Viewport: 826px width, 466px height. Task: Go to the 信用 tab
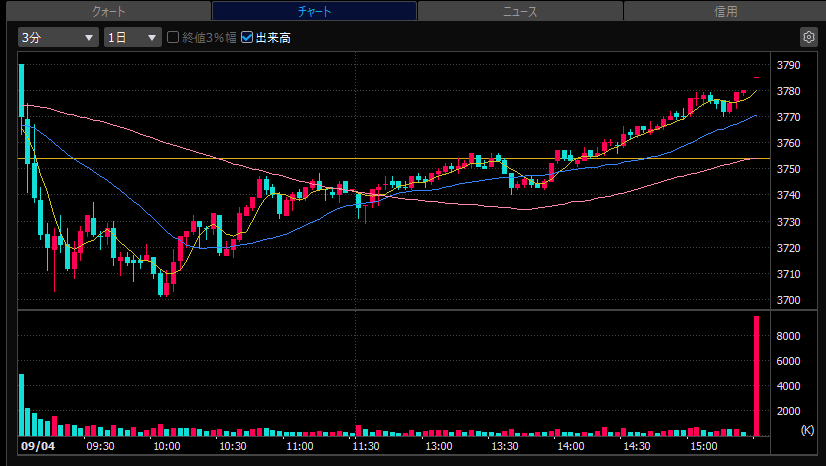[725, 11]
